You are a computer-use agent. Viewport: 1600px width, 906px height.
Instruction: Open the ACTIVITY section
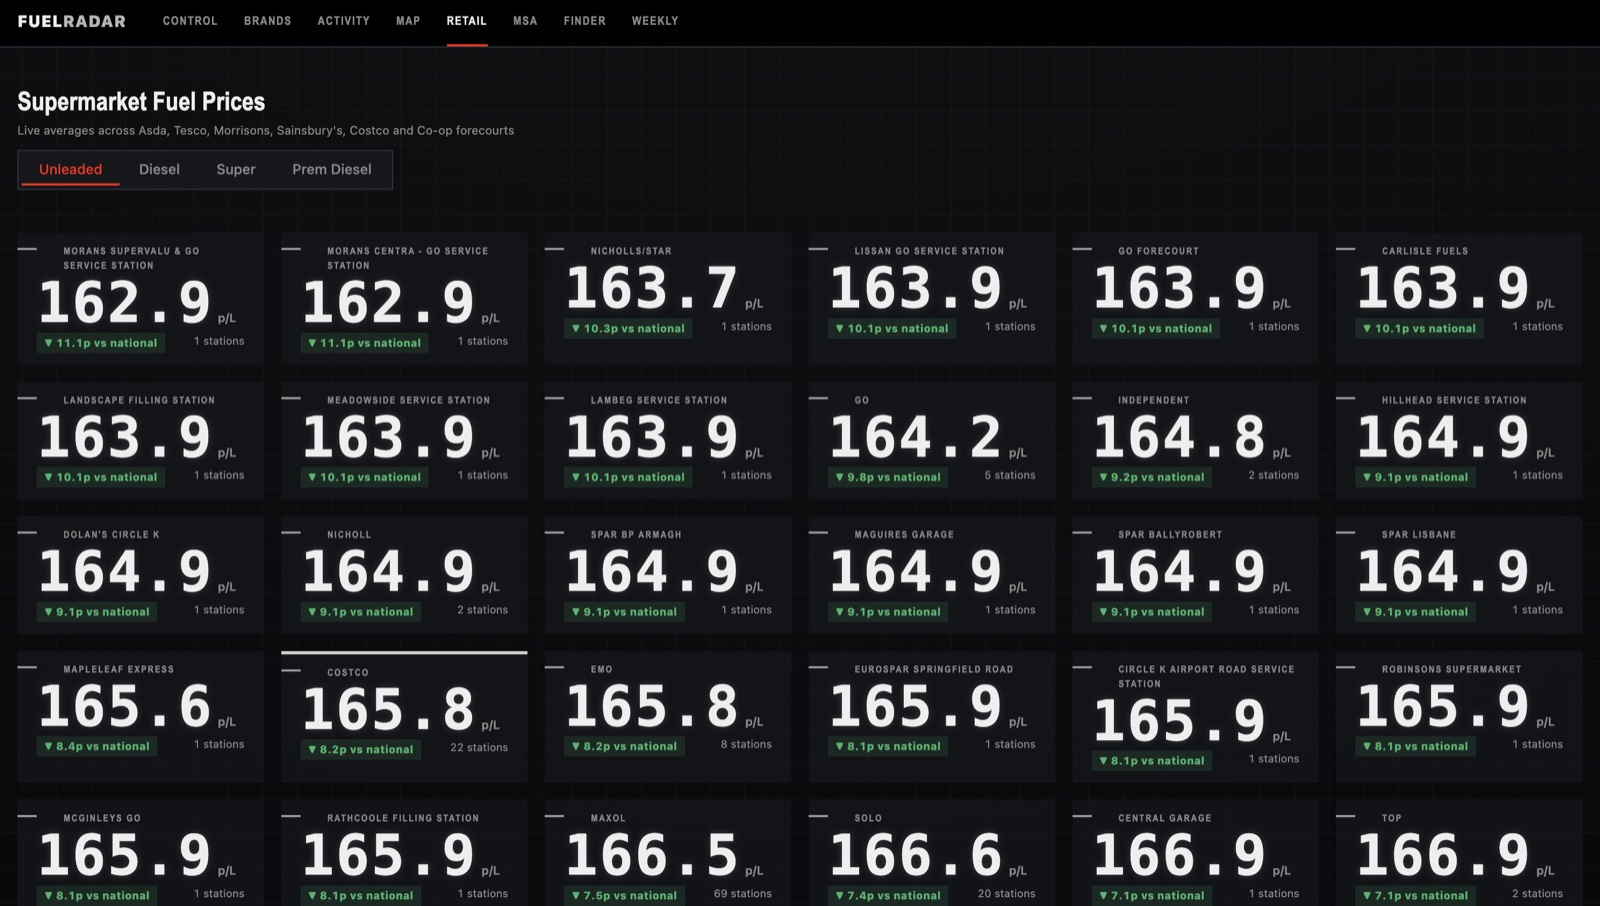344,21
